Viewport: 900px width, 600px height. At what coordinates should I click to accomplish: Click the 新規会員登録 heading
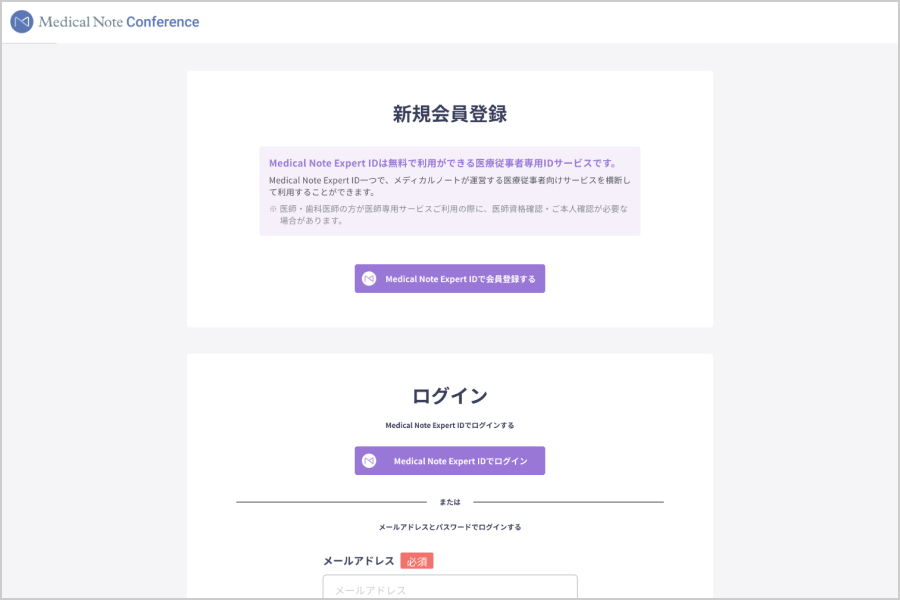tap(449, 114)
